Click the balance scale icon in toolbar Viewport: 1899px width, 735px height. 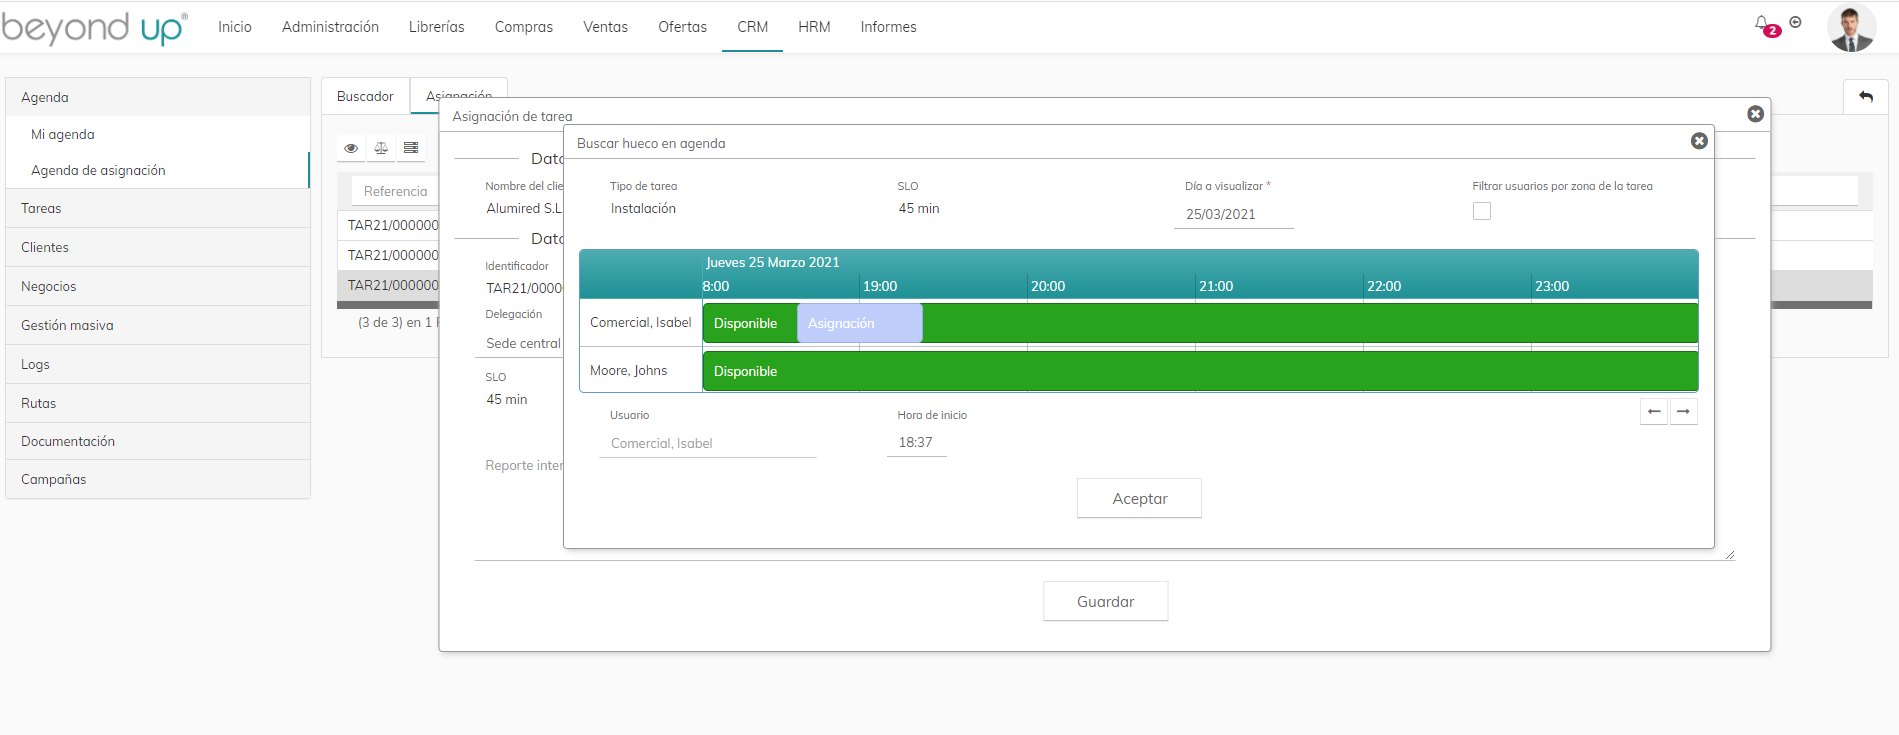coord(381,148)
